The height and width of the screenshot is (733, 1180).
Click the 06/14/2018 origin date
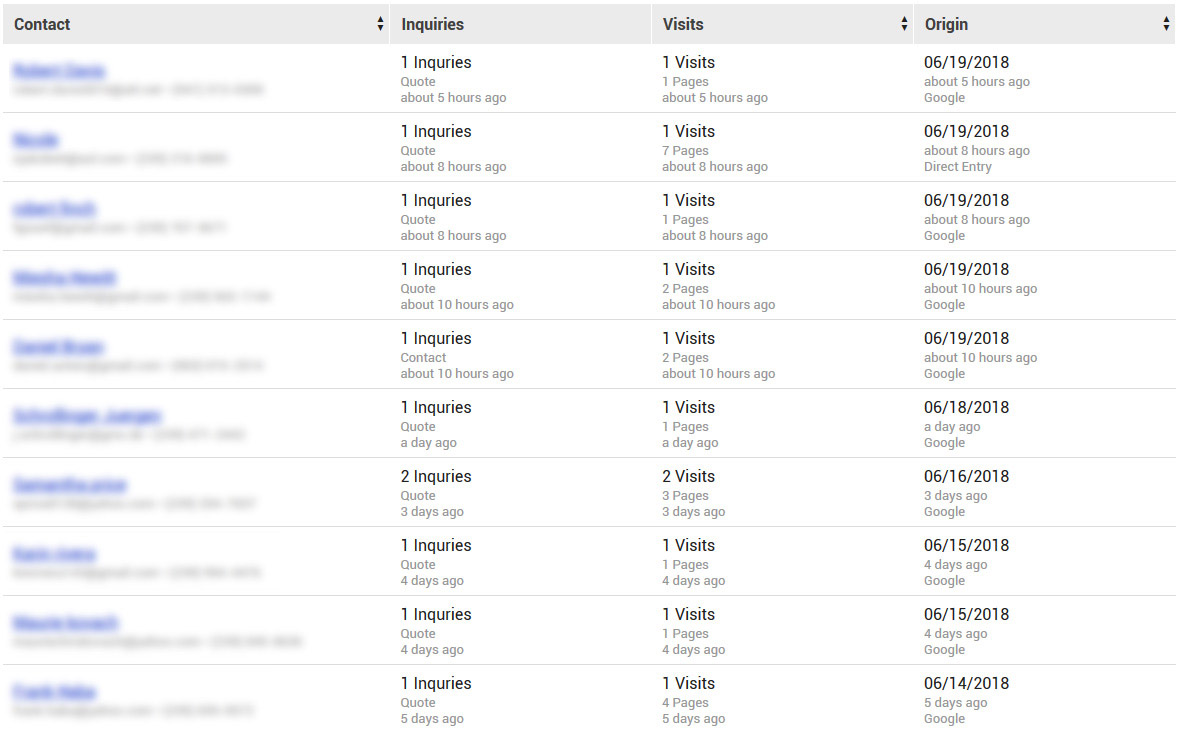[966, 683]
